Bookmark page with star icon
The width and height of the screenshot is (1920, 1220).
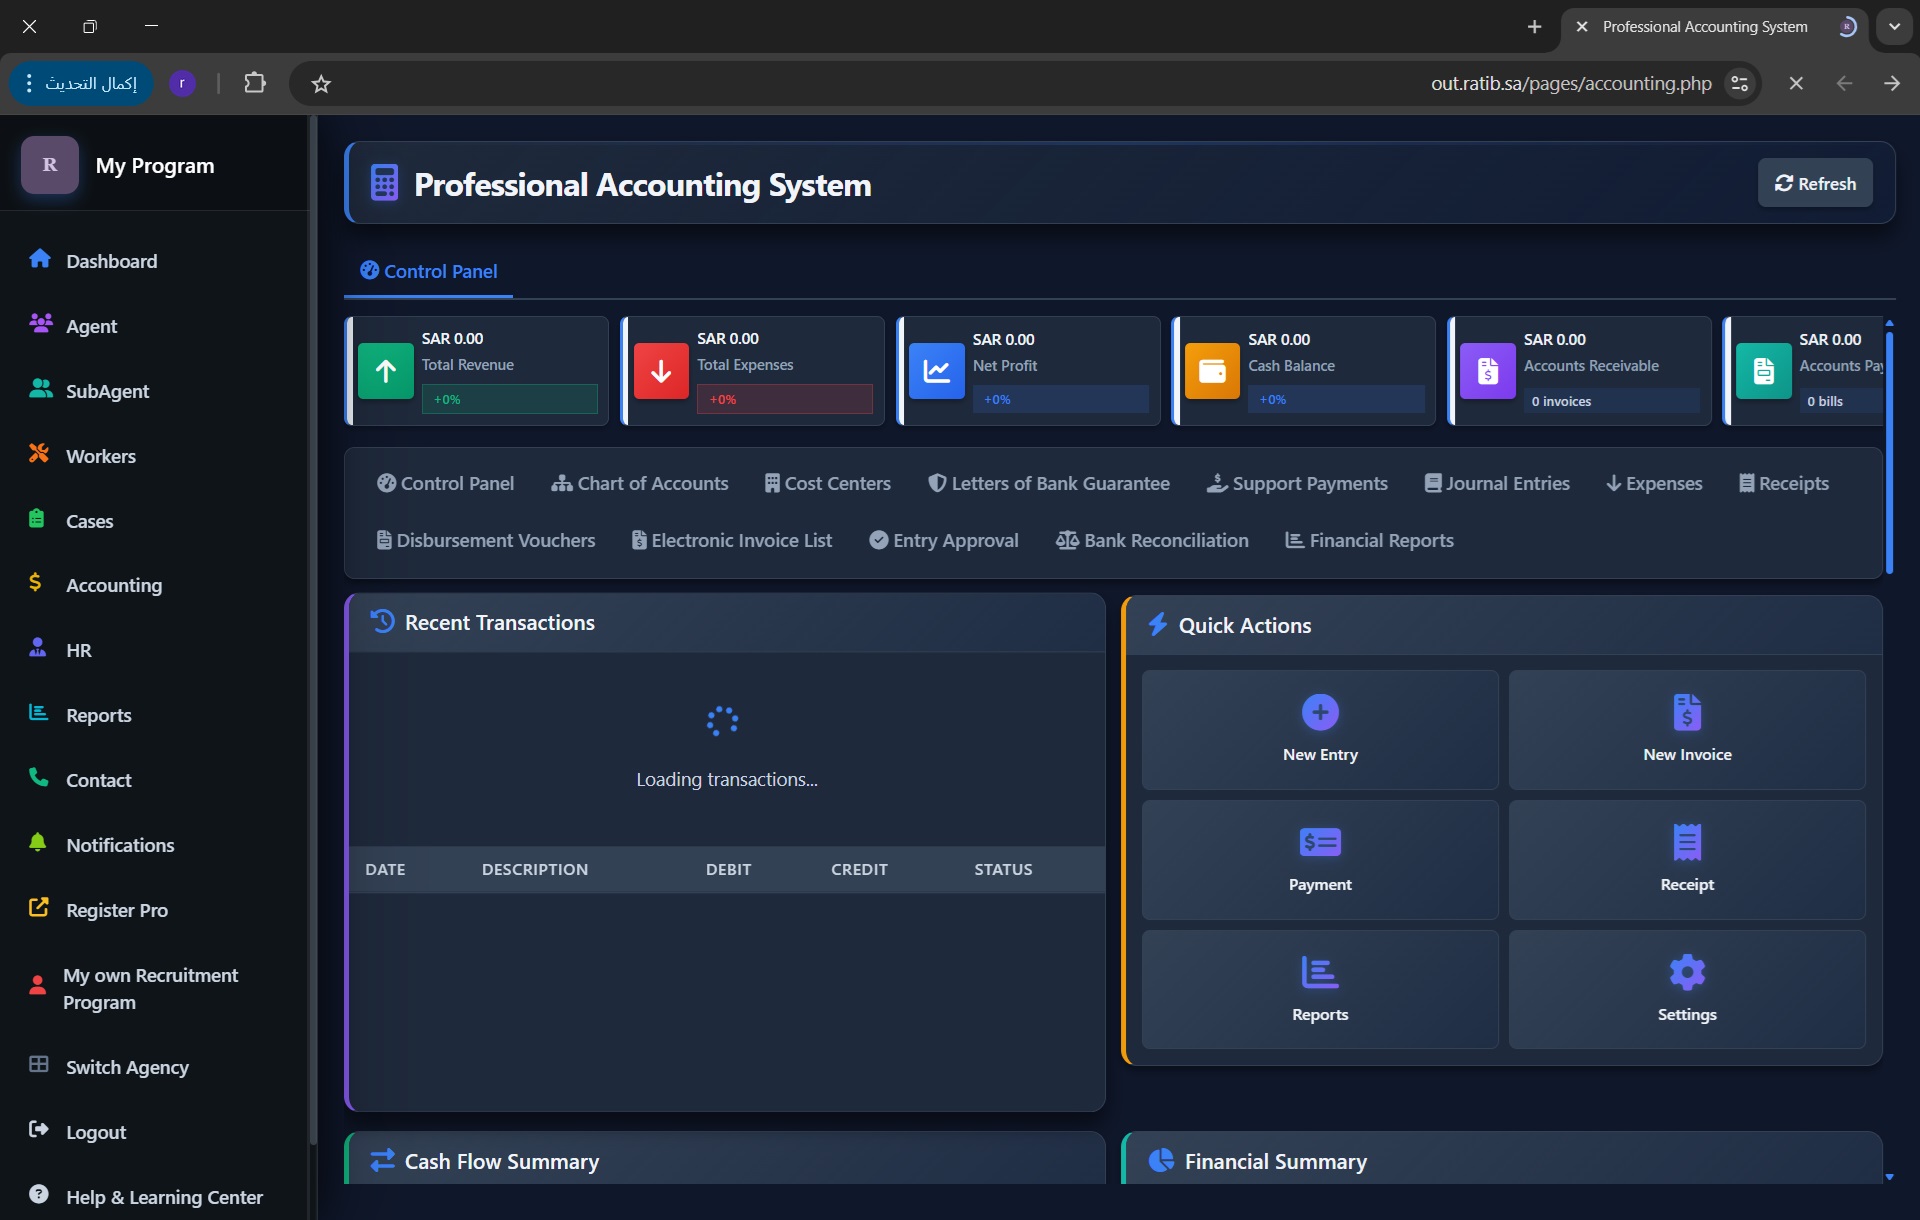point(321,84)
